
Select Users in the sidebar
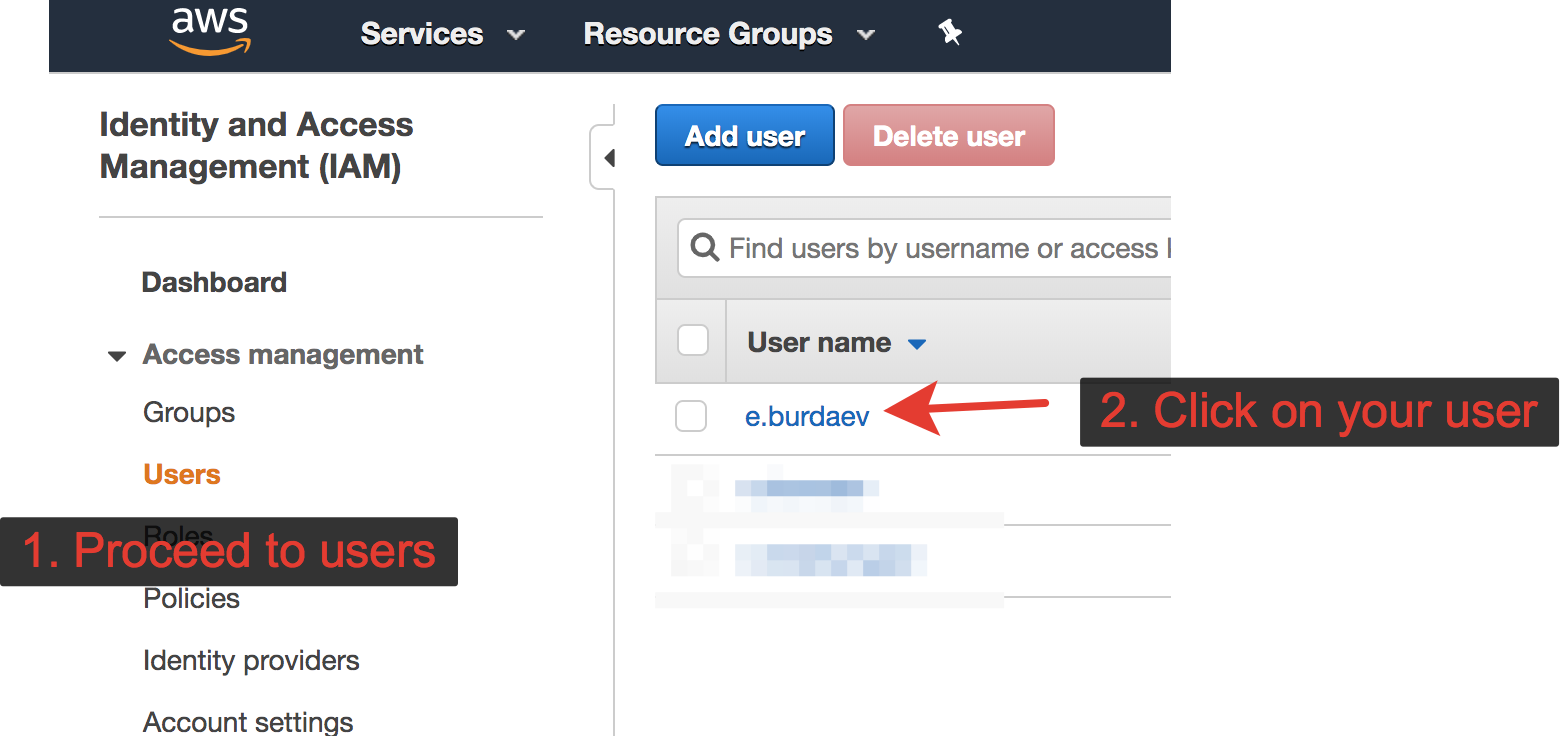(x=182, y=474)
